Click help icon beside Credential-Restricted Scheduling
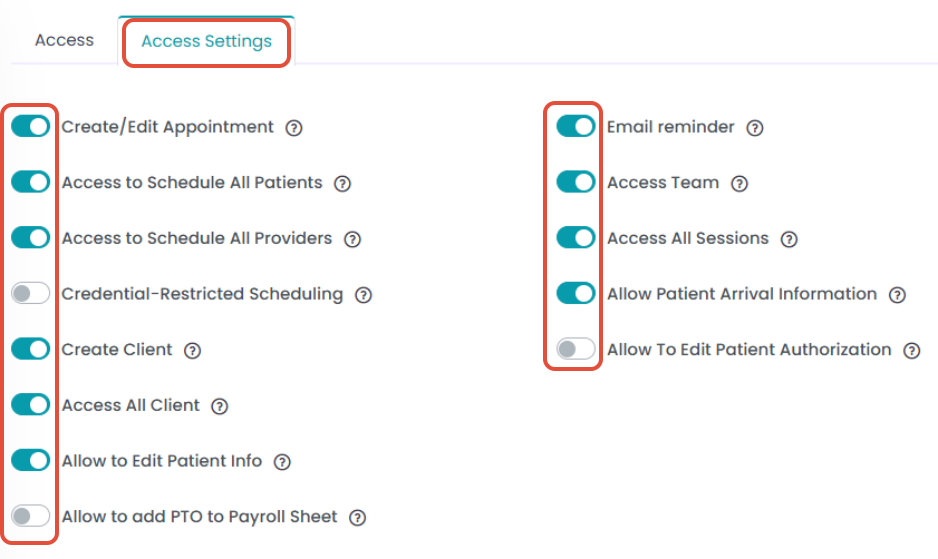The height and width of the screenshot is (559, 938). 364,295
